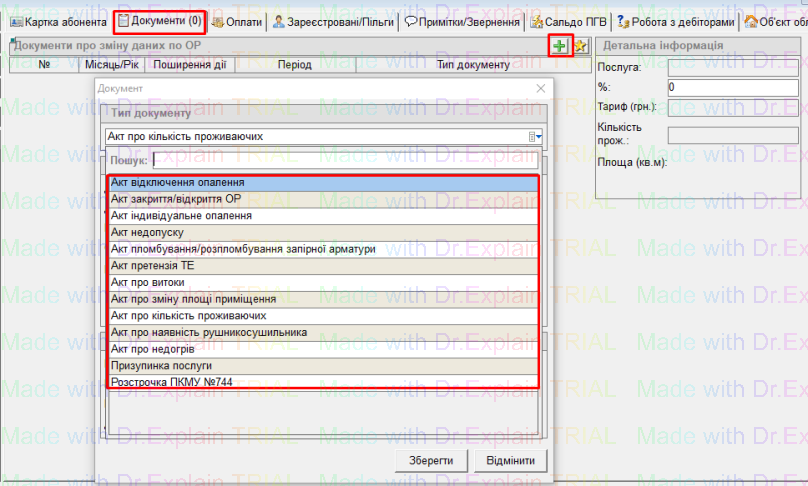The height and width of the screenshot is (486, 808).
Task: Click the Відмінити button
Action: click(514, 460)
